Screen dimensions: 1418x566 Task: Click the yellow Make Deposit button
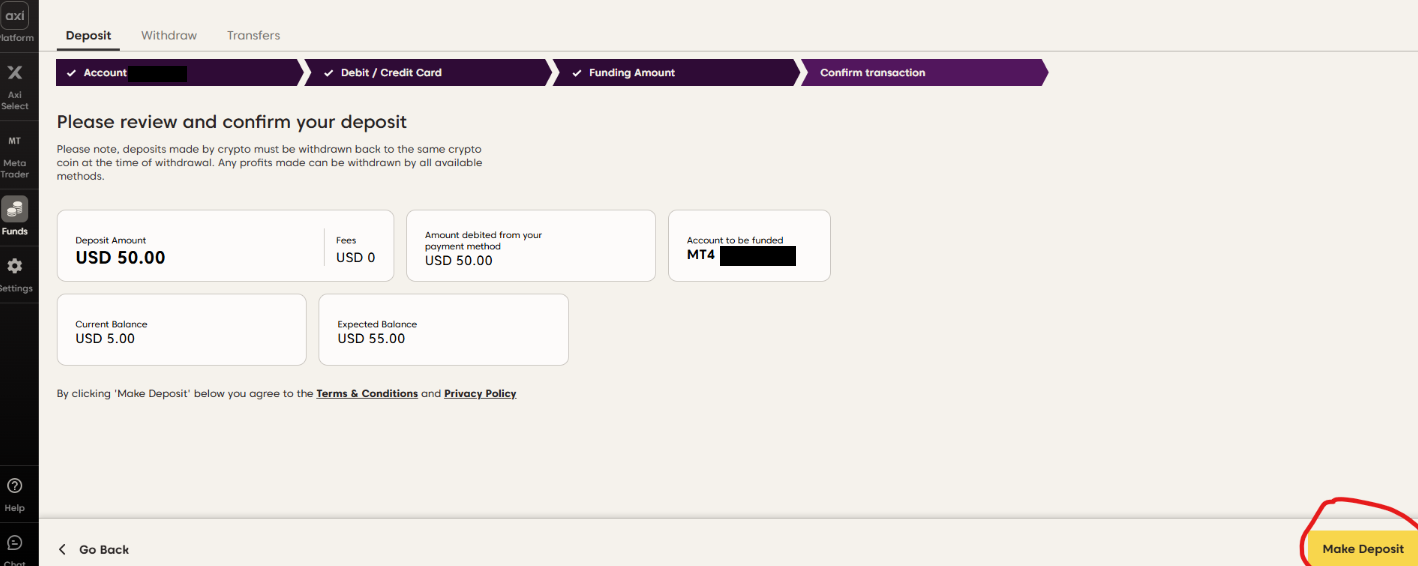coord(1362,549)
